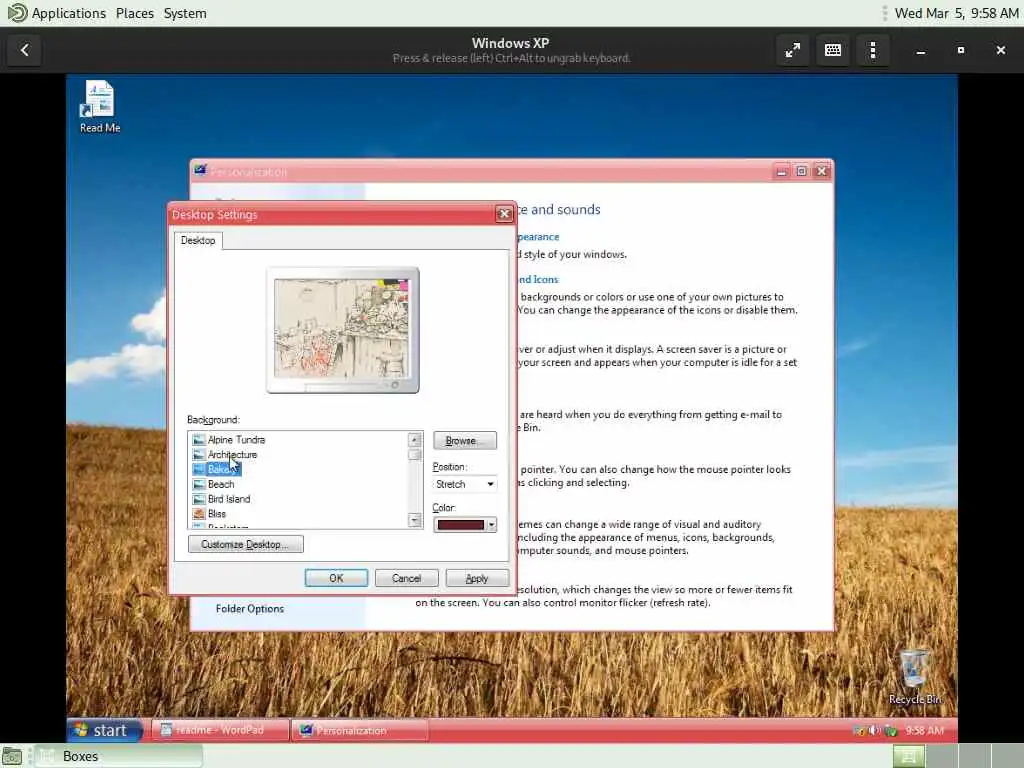Click the Beach wallpaper thumbnail icon
This screenshot has height=768, width=1024.
199,484
